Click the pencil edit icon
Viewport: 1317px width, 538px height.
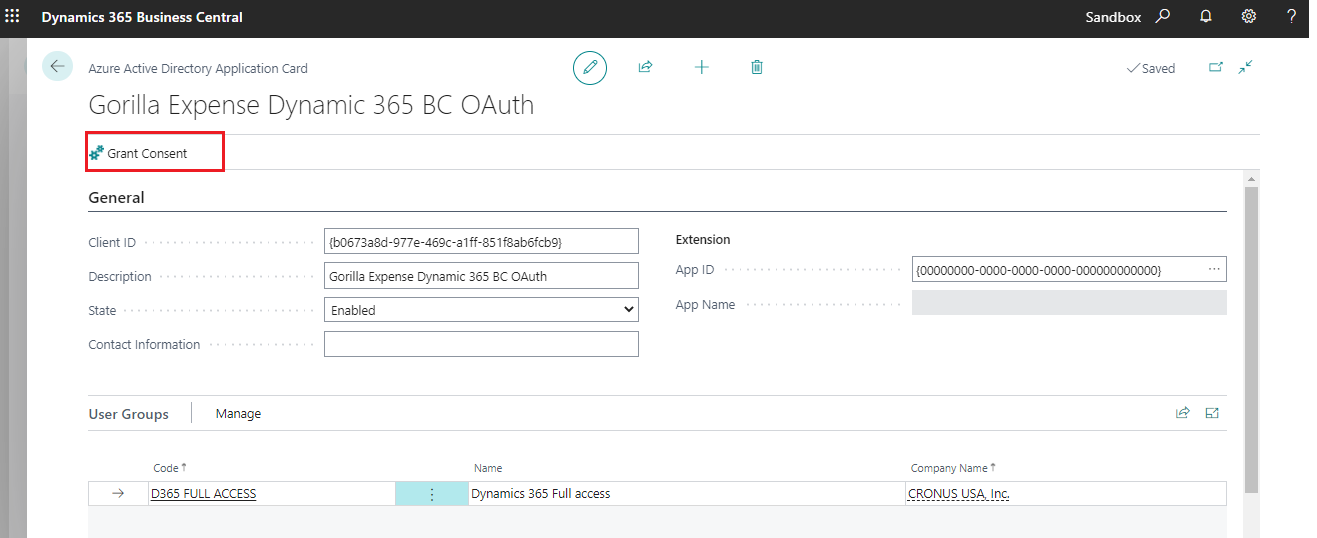(590, 67)
